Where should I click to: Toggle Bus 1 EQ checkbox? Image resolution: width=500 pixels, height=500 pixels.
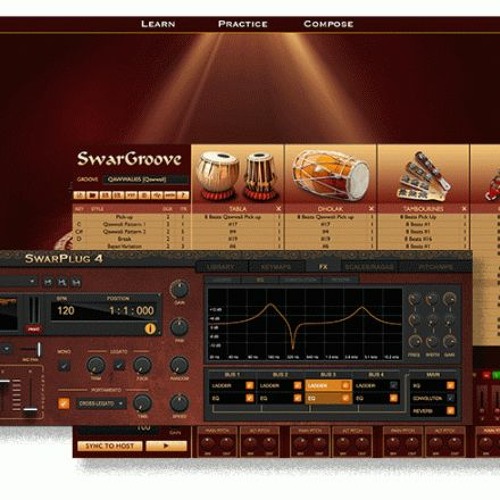(x=249, y=398)
